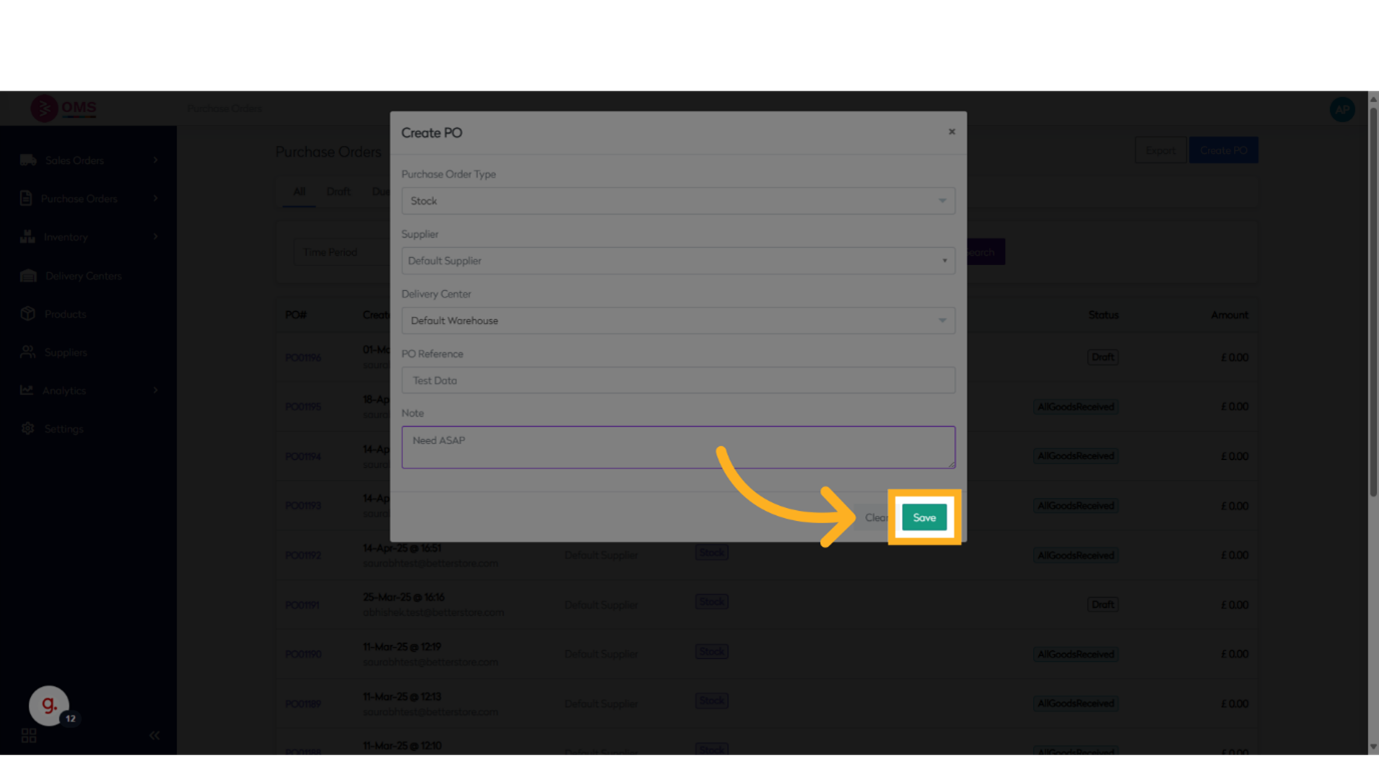This screenshot has width=1379, height=776.
Task: Open the Purchase Order Type dropdown
Action: (678, 201)
